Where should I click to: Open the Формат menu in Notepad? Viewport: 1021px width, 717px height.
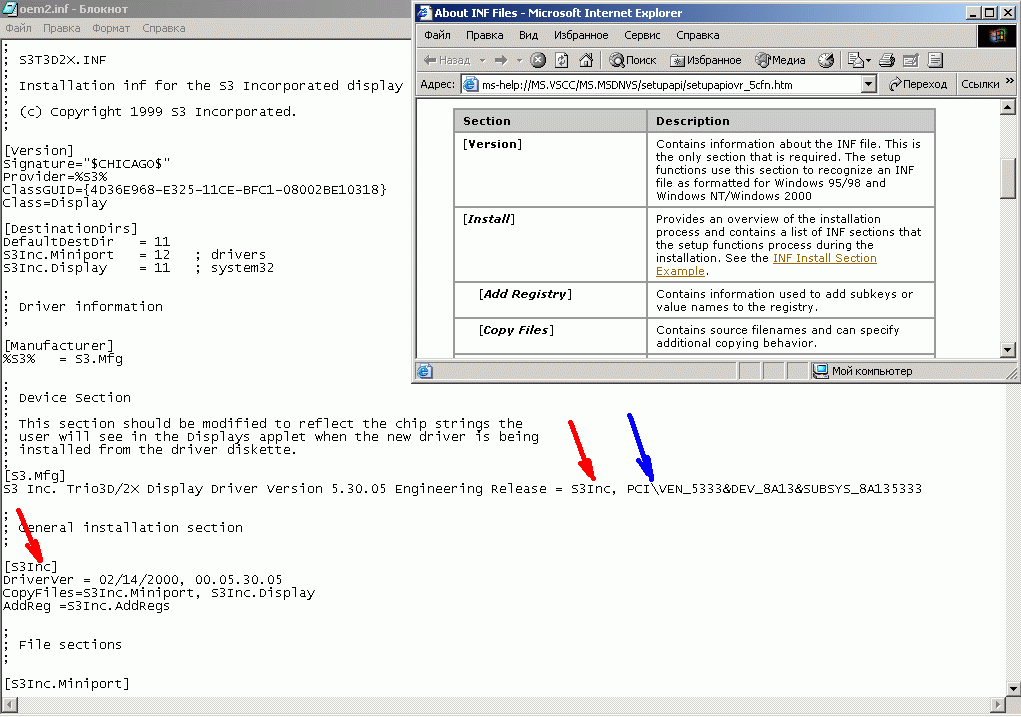[x=111, y=28]
